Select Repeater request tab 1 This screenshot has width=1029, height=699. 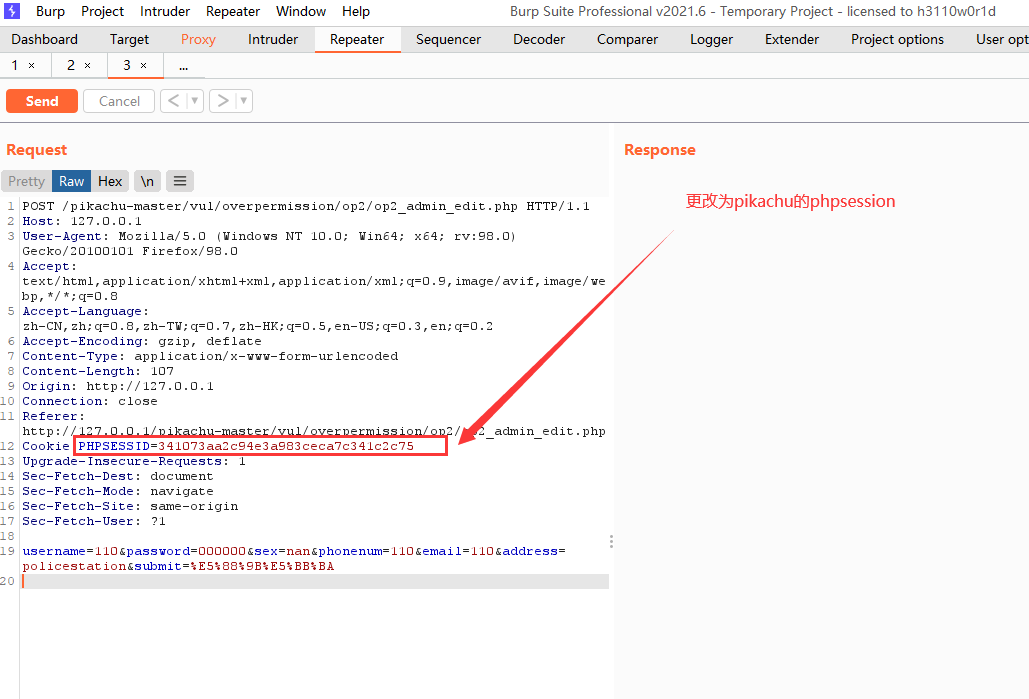[x=15, y=65]
